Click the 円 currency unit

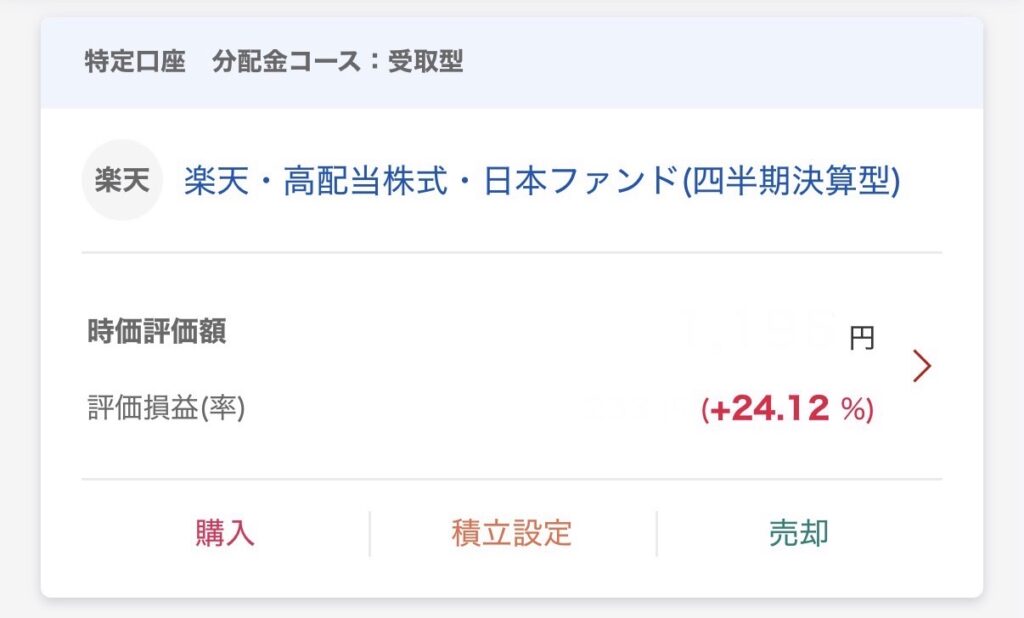click(861, 338)
